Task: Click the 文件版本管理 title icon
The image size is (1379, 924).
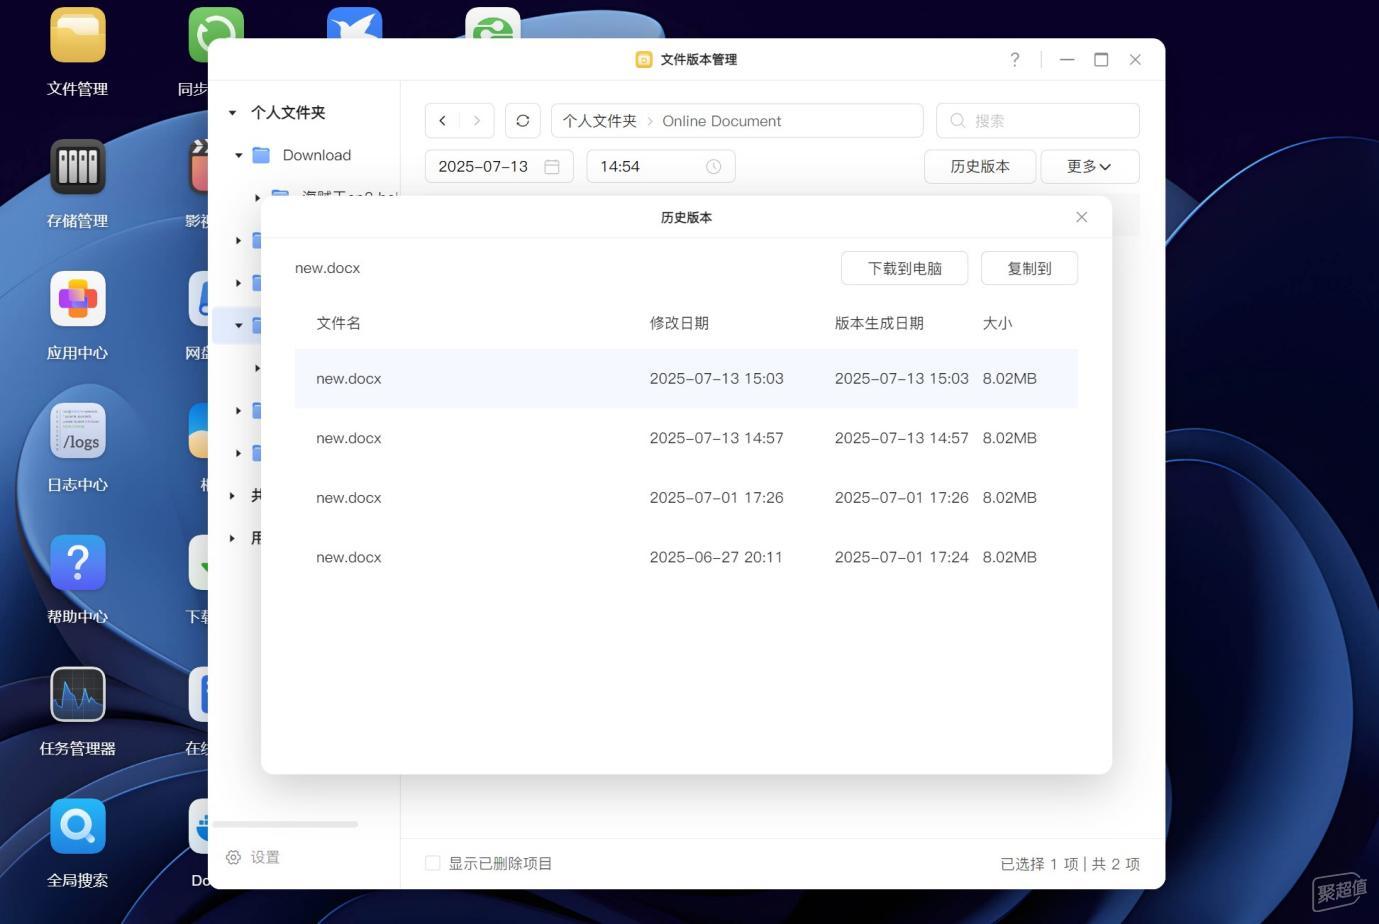Action: pos(644,60)
